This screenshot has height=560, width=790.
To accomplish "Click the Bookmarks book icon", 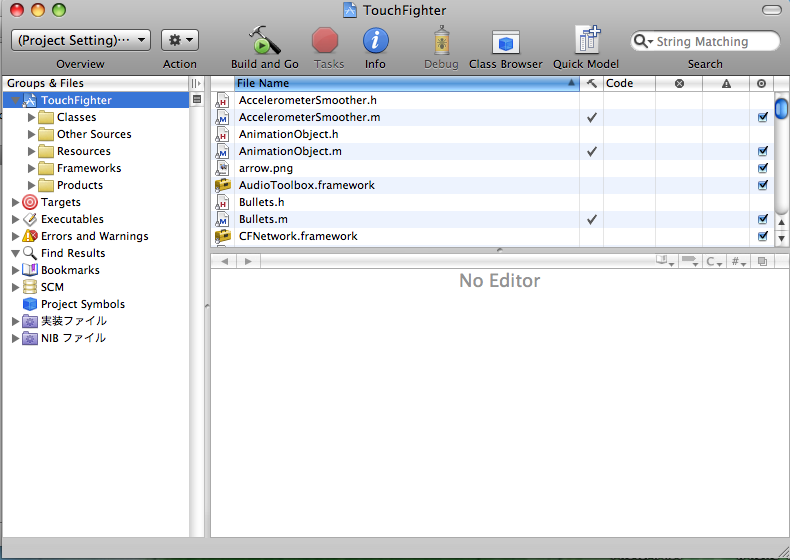I will coord(30,270).
